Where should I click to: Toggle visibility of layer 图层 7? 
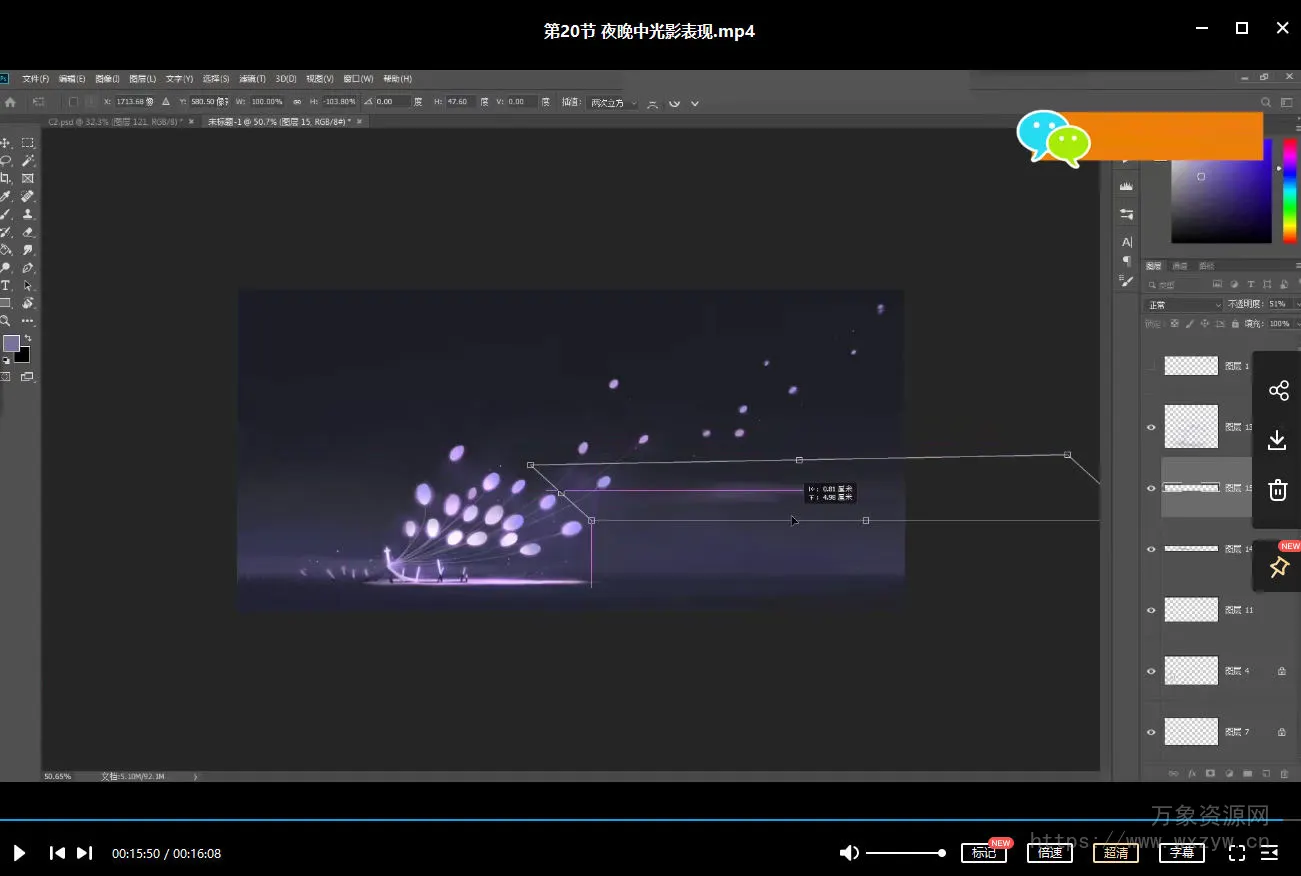click(x=1151, y=732)
